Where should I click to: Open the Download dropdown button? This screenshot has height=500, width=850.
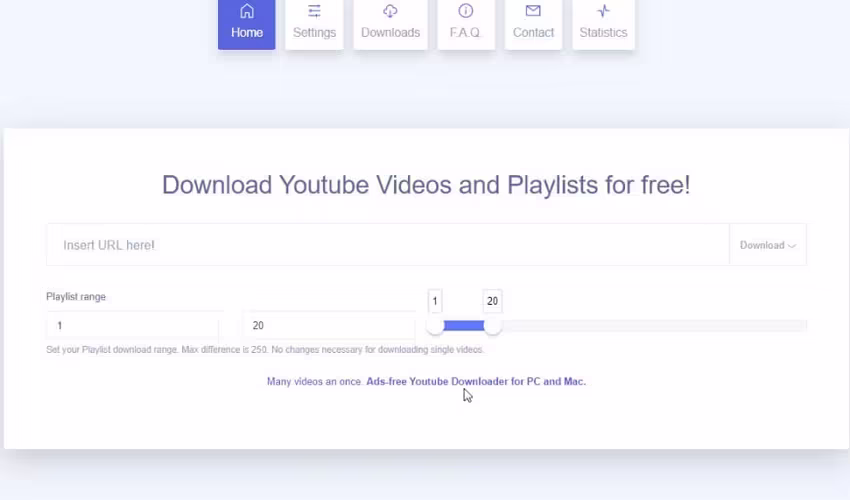pos(768,245)
